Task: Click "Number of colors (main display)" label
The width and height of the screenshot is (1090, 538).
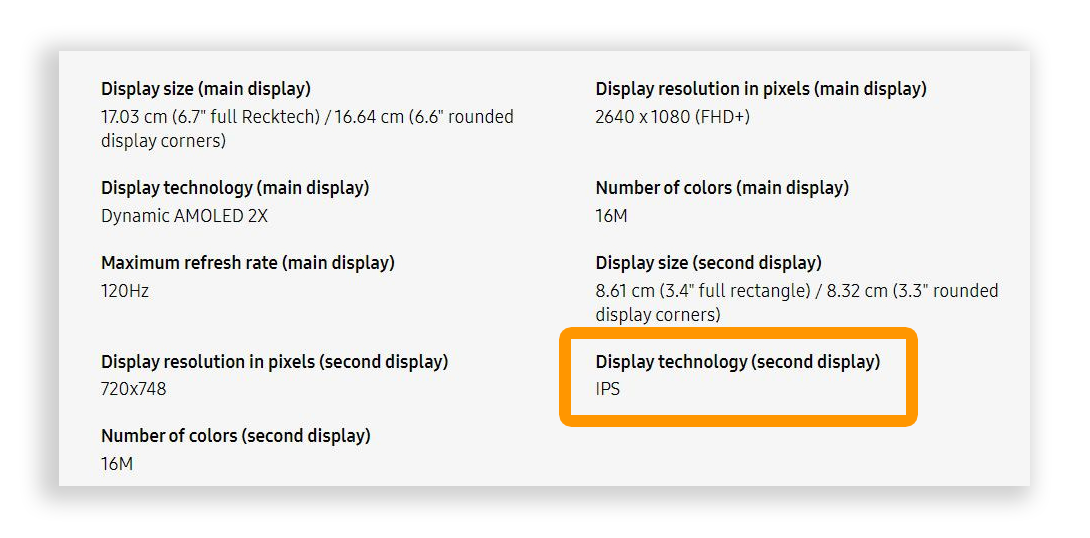Action: click(721, 188)
